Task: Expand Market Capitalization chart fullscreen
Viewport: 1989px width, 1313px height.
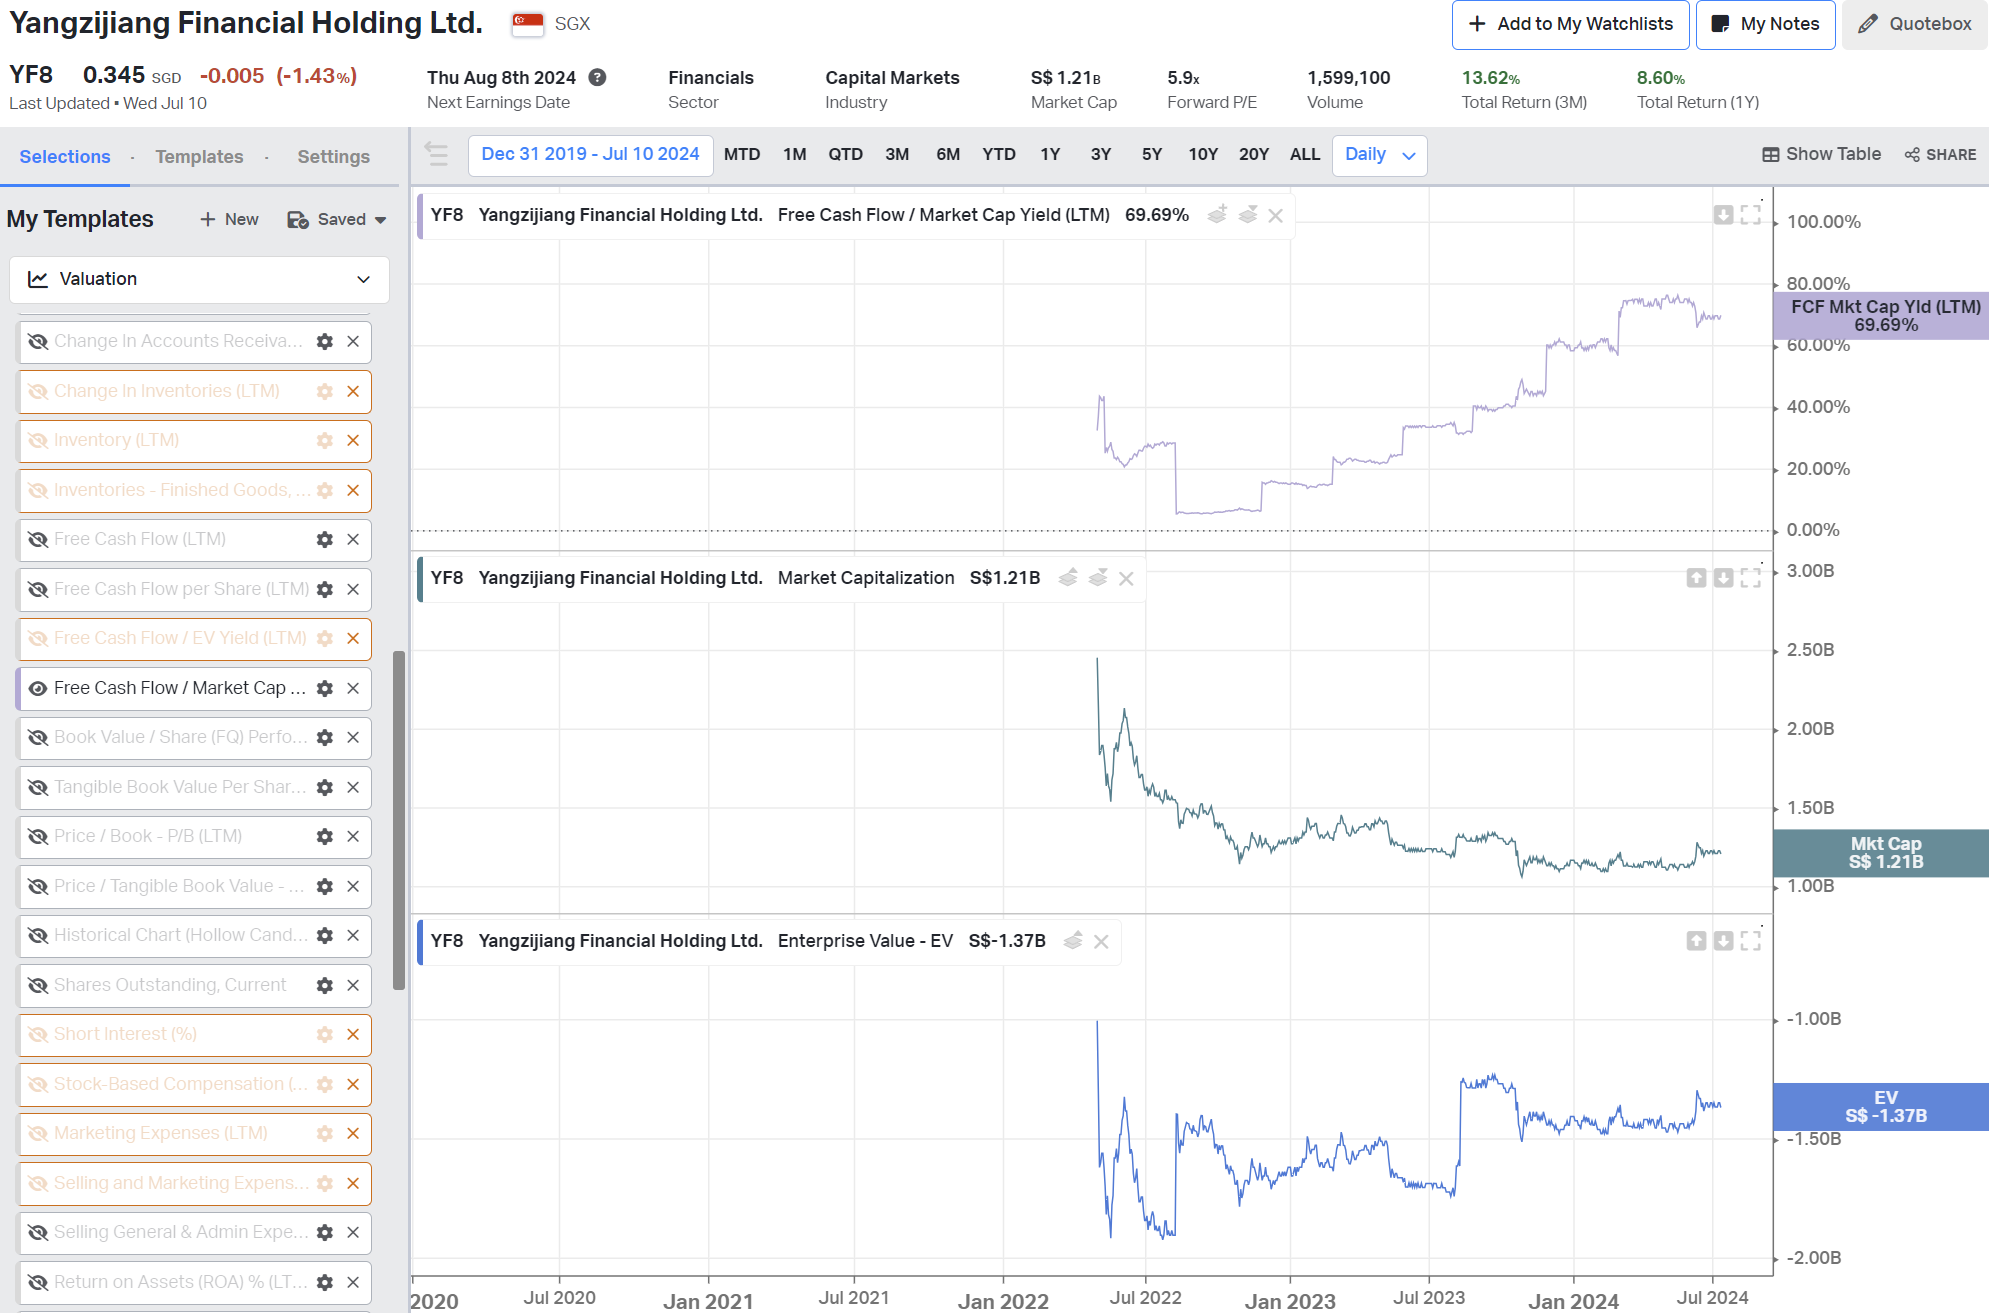Action: click(1751, 578)
